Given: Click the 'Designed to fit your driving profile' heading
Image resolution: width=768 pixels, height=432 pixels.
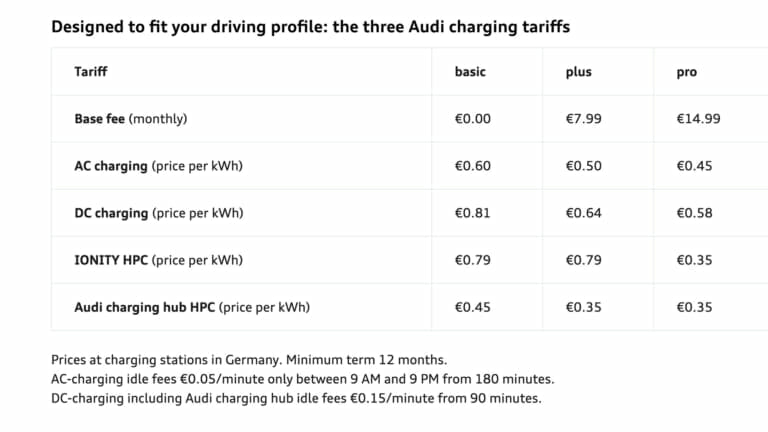Looking at the screenshot, I should (310, 27).
